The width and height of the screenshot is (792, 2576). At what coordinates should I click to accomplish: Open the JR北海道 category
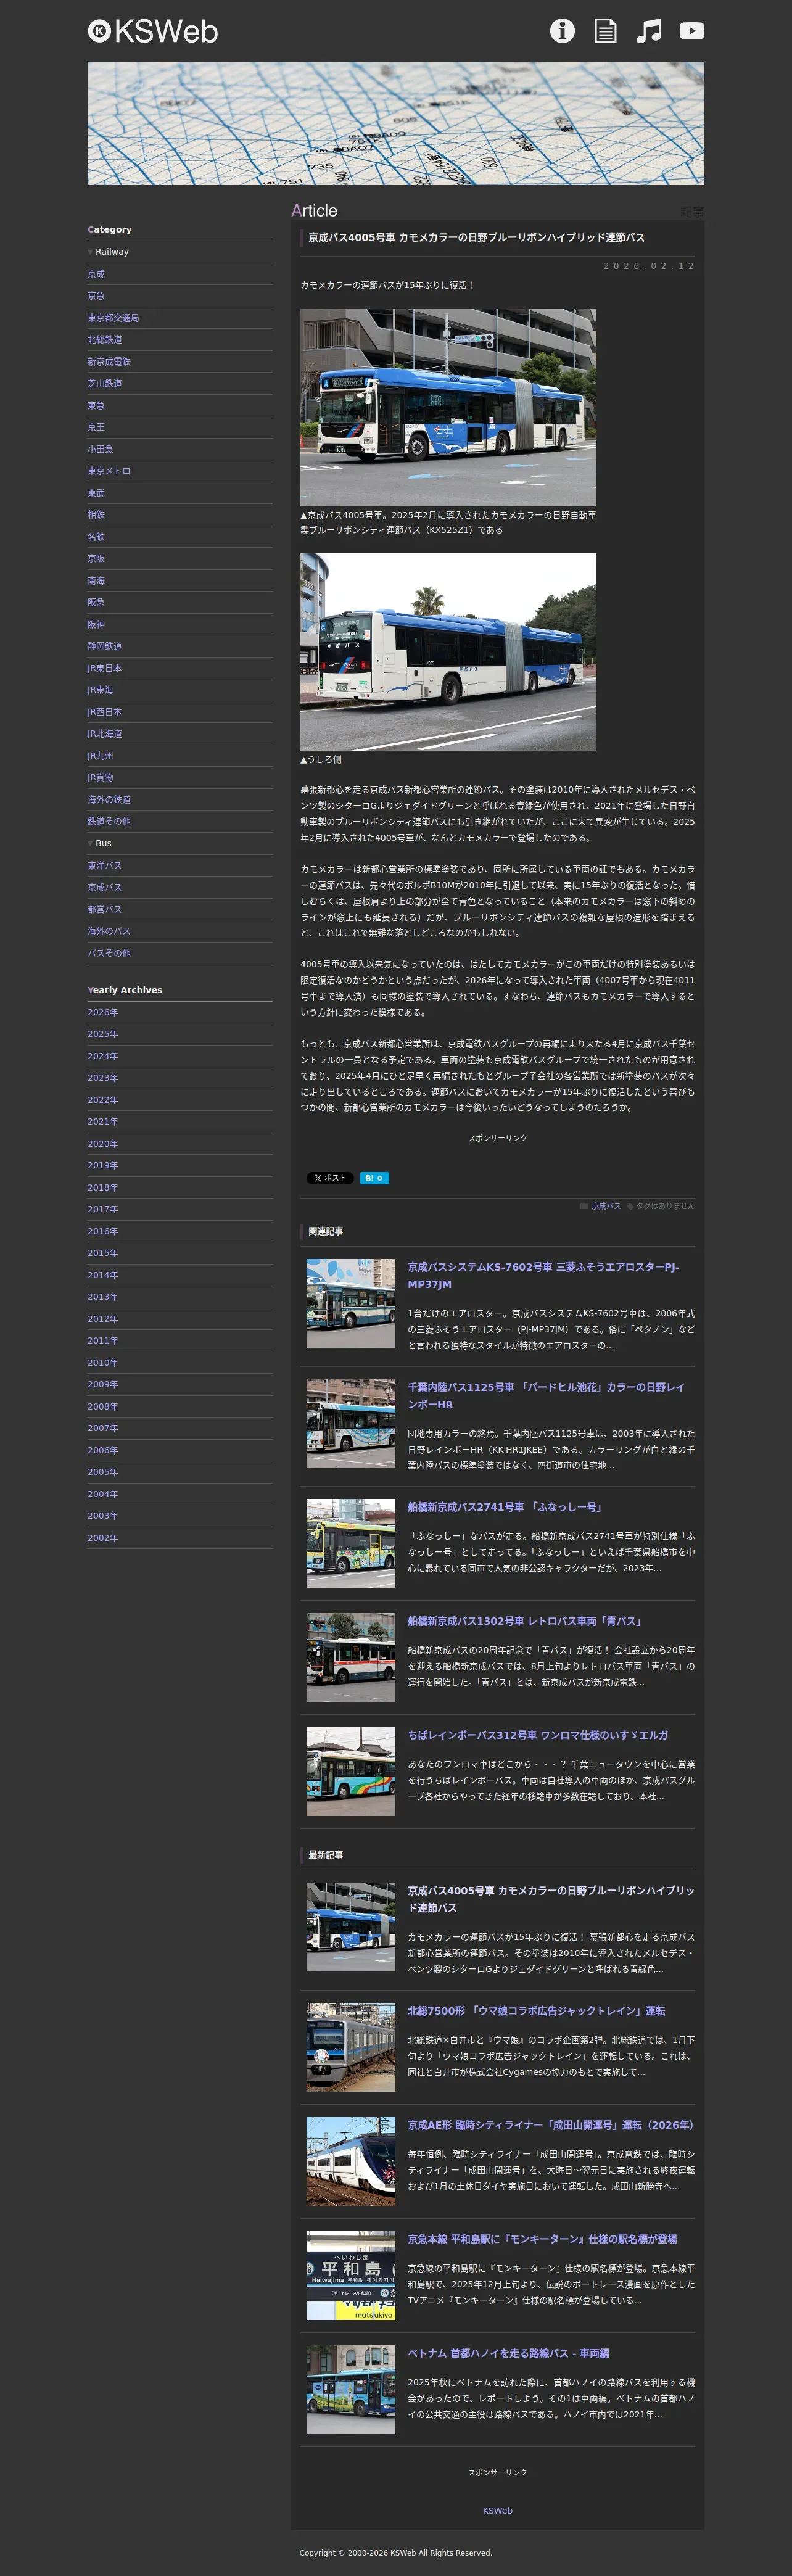(105, 734)
